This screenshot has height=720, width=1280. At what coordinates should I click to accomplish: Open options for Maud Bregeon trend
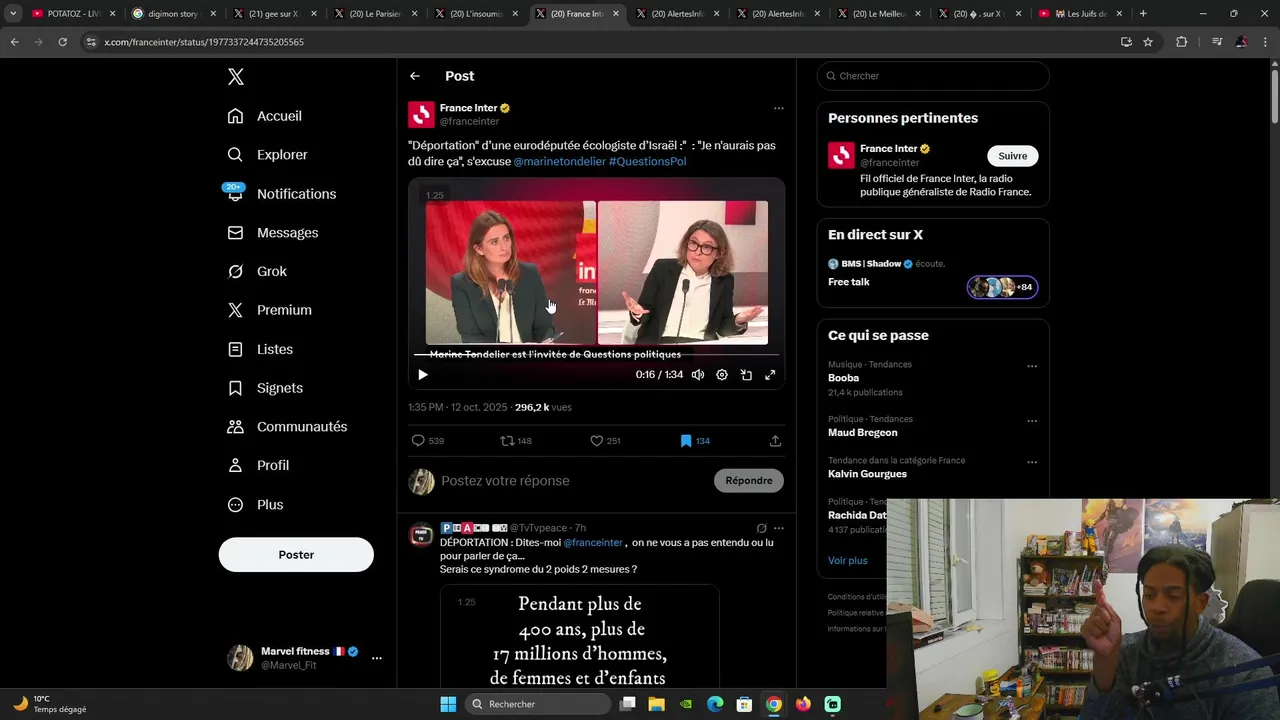(1032, 421)
